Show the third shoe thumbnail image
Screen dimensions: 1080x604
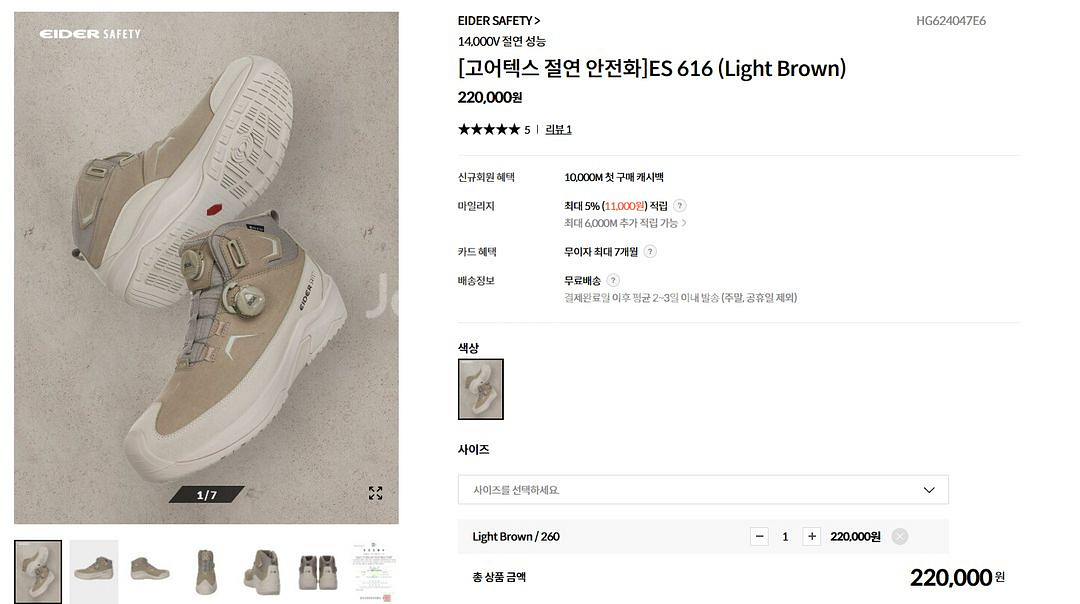(x=150, y=572)
